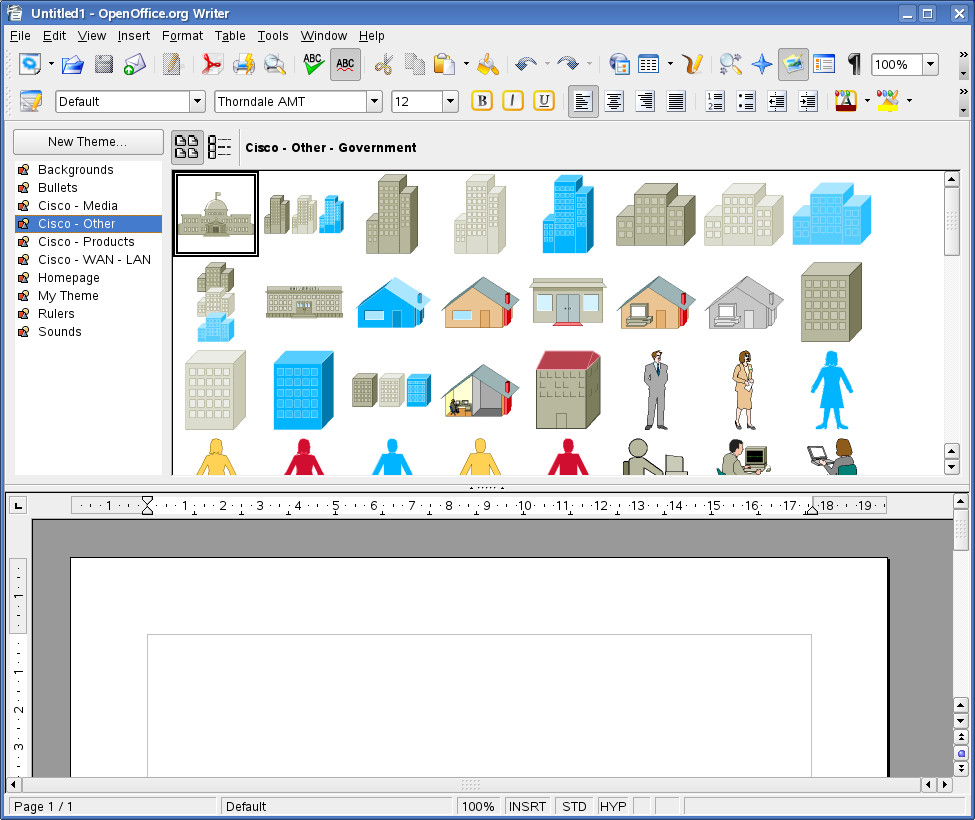Open Styles and Formatting icon
Image resolution: width=975 pixels, height=820 pixels.
(x=31, y=101)
